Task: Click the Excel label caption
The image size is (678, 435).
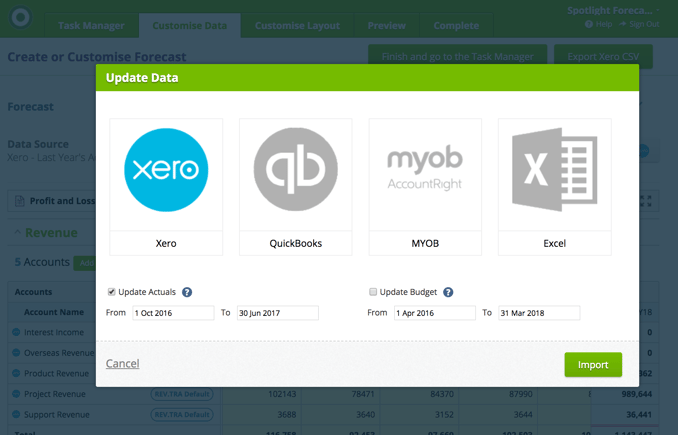Action: [x=555, y=243]
